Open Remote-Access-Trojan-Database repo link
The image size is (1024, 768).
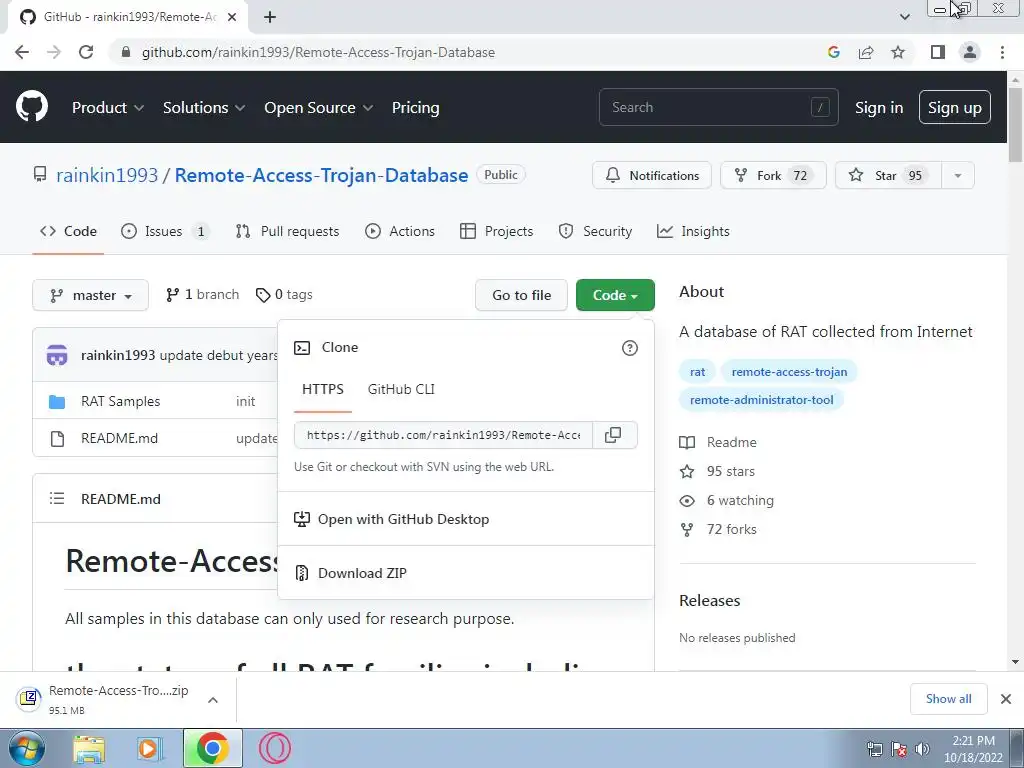321,176
